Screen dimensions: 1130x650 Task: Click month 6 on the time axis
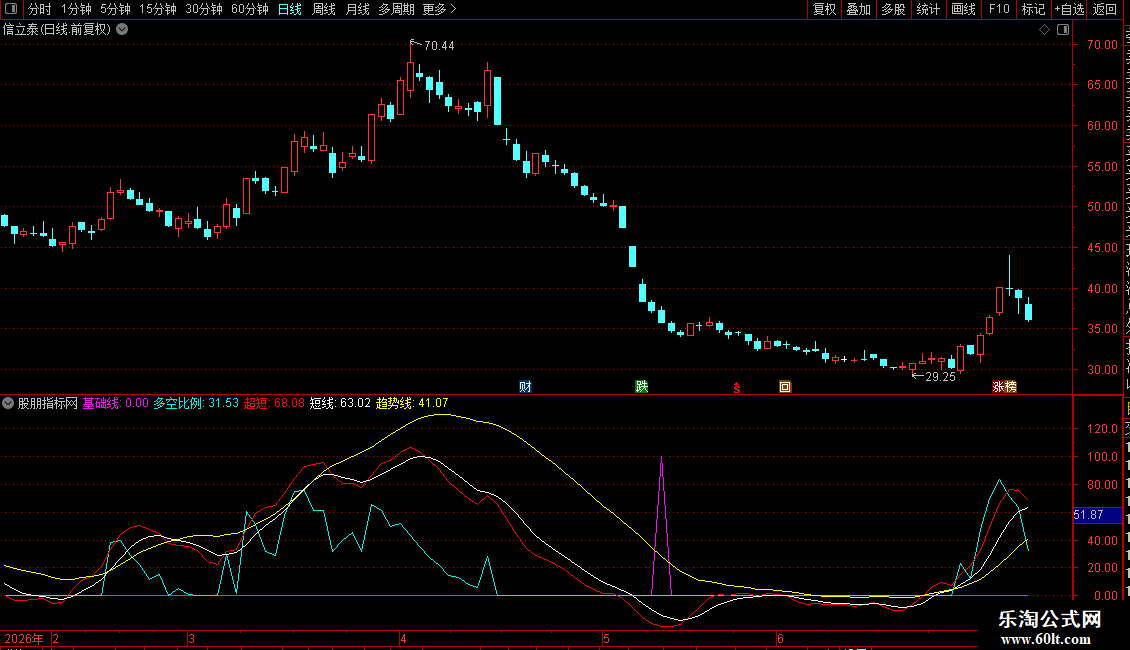(x=780, y=638)
